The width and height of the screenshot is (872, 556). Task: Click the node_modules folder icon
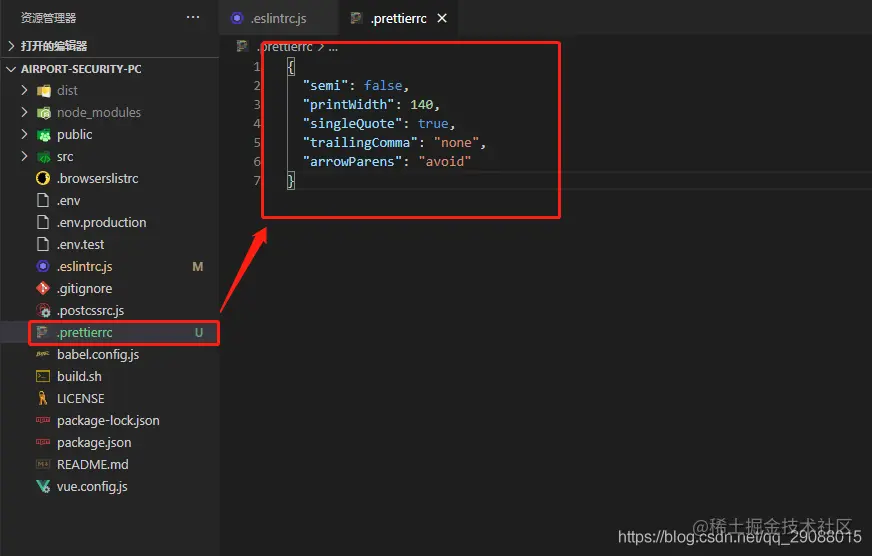click(x=43, y=113)
